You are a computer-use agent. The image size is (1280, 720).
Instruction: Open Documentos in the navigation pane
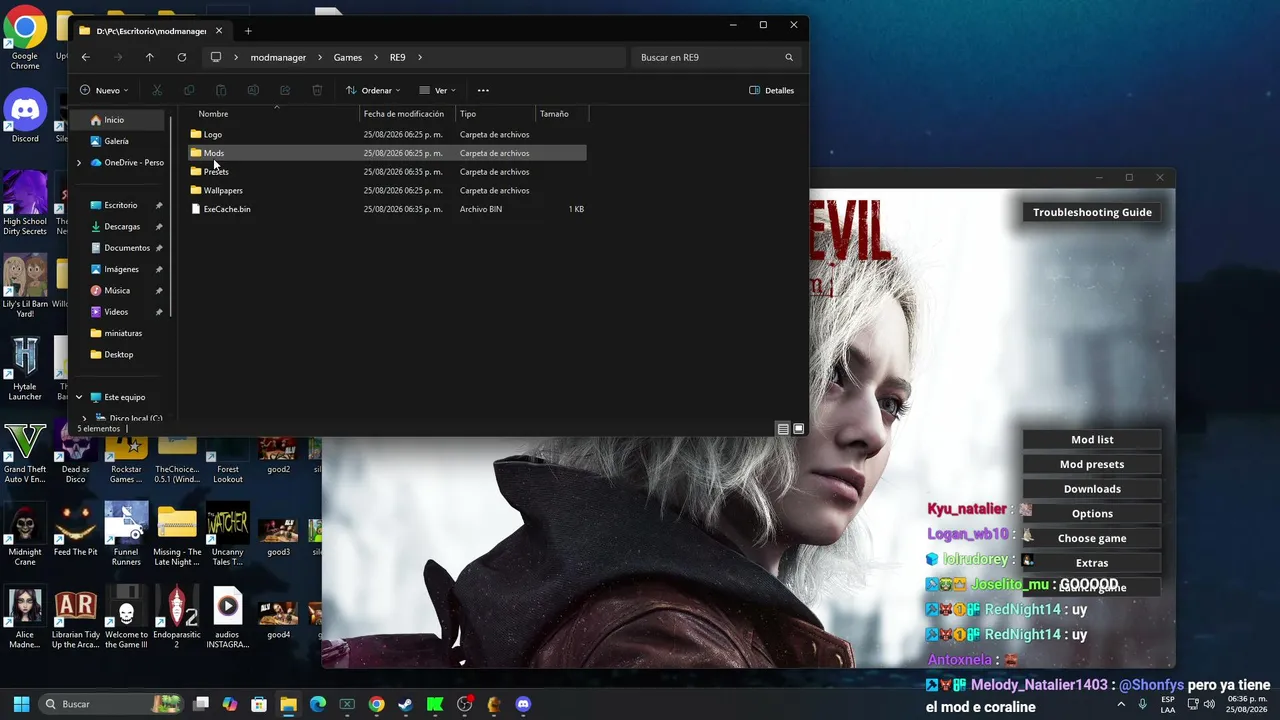coord(127,248)
